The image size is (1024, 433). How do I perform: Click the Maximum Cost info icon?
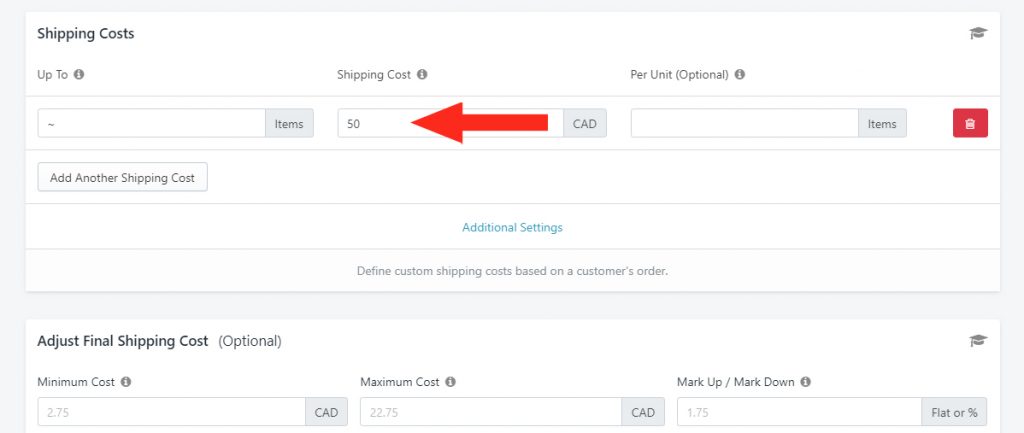point(451,381)
